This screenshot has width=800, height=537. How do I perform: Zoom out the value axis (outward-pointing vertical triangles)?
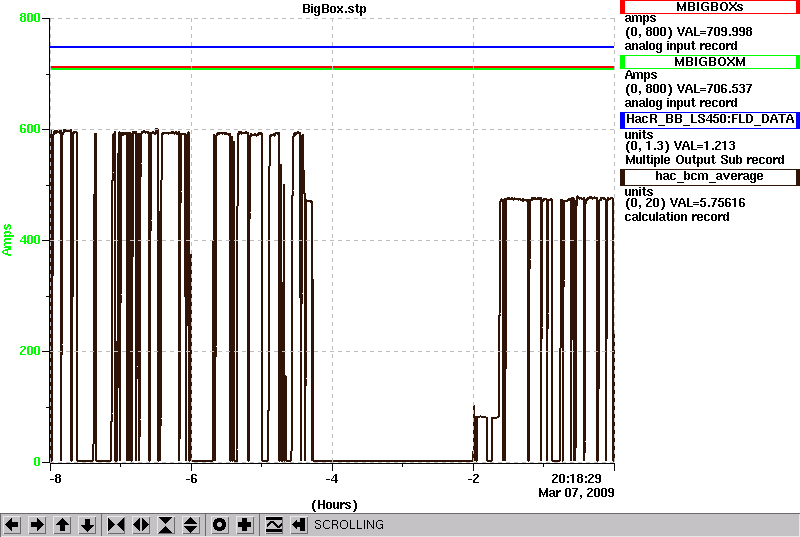pos(191,525)
